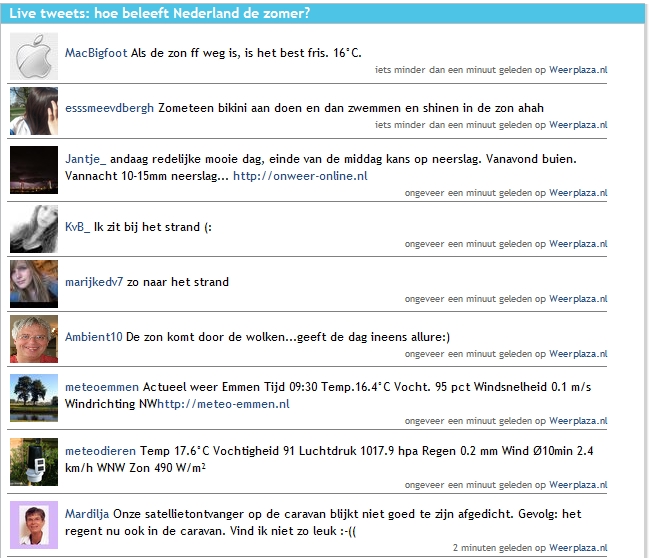Click esssmeevdbergh's profile picture
649x558 pixels.
click(x=34, y=111)
